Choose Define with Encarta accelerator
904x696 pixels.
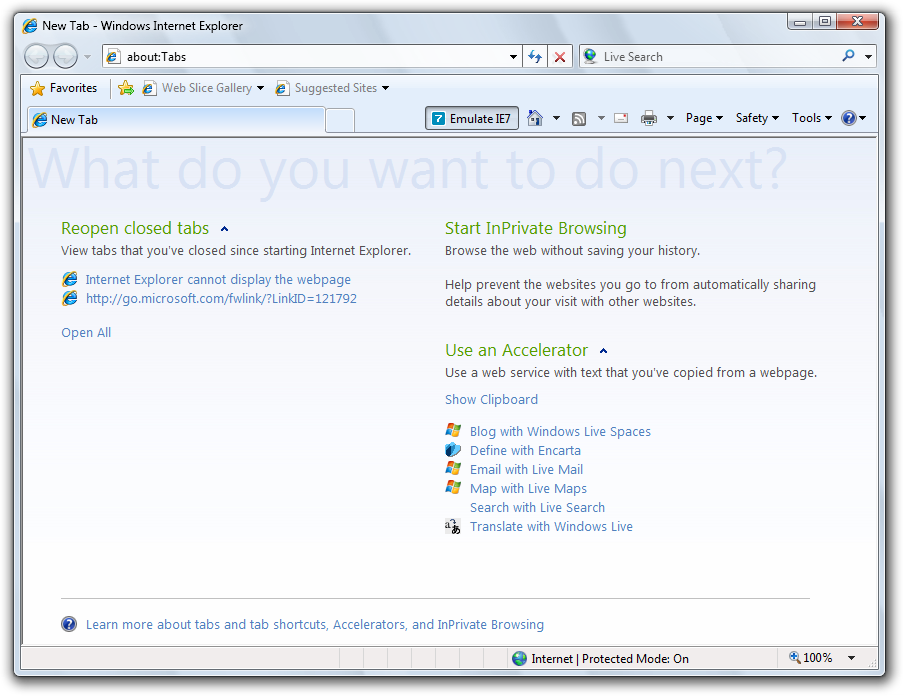(525, 450)
